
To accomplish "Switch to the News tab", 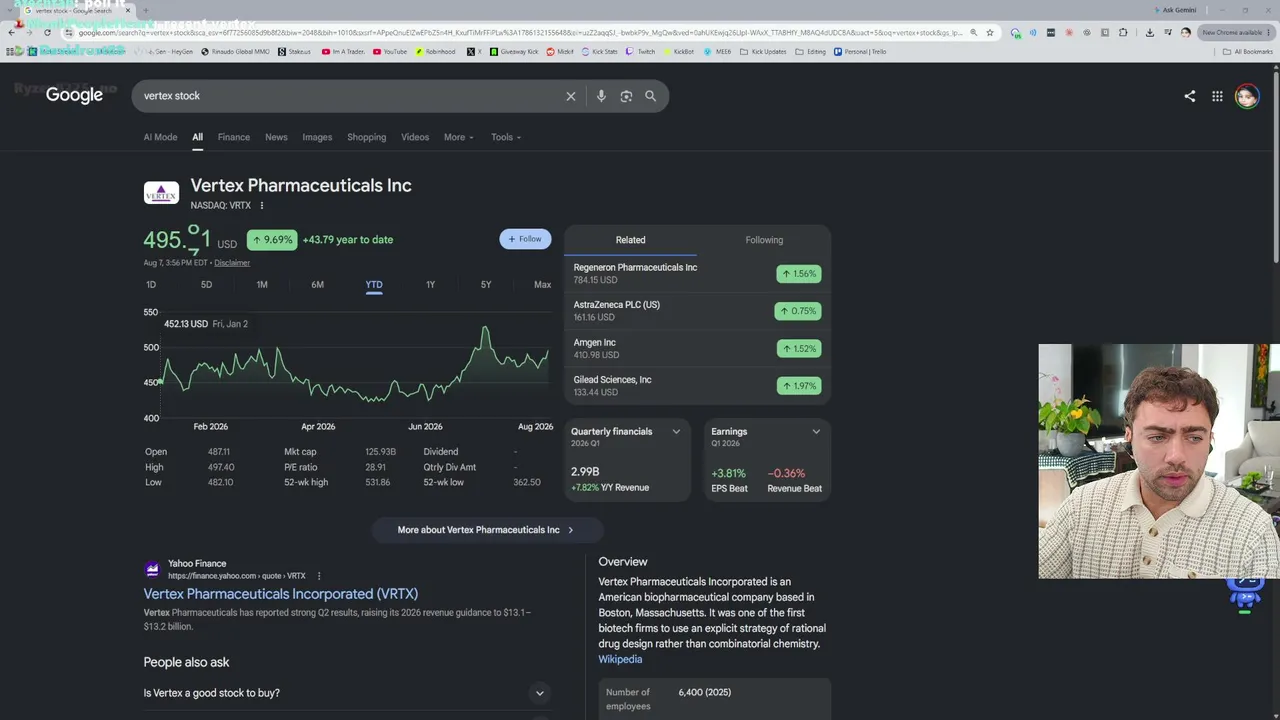I will pos(276,137).
